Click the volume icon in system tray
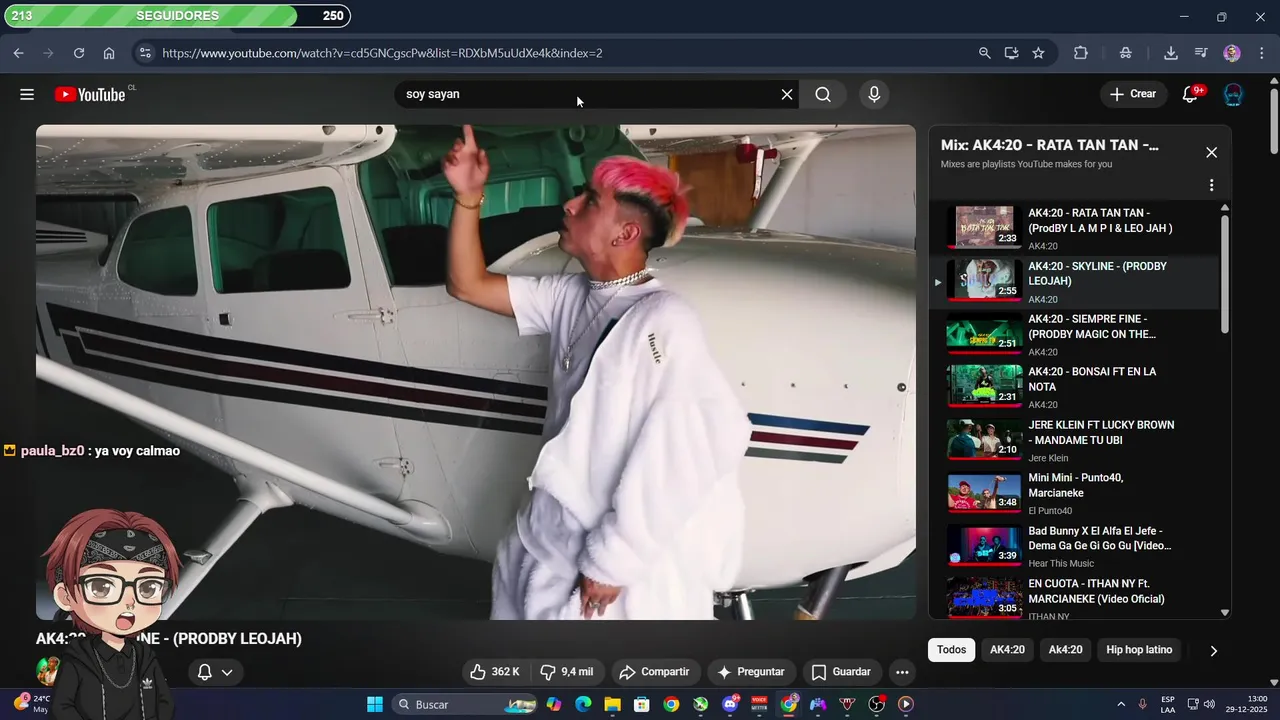 tap(1209, 704)
